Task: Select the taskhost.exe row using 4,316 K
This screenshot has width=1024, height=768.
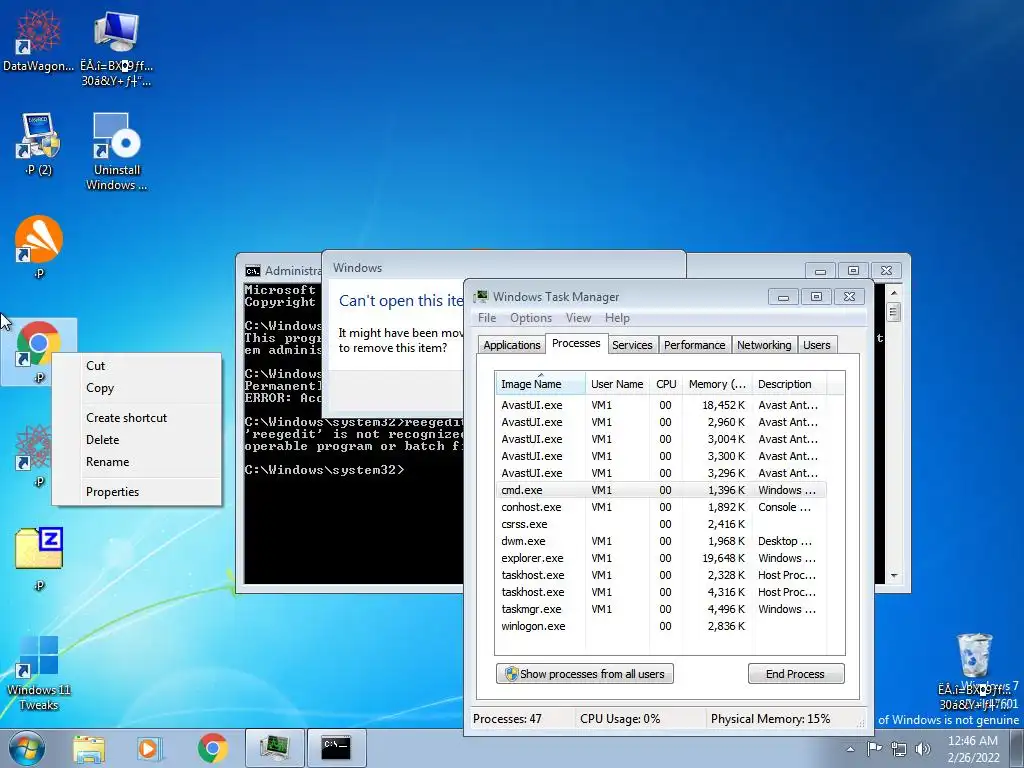Action: click(x=661, y=592)
